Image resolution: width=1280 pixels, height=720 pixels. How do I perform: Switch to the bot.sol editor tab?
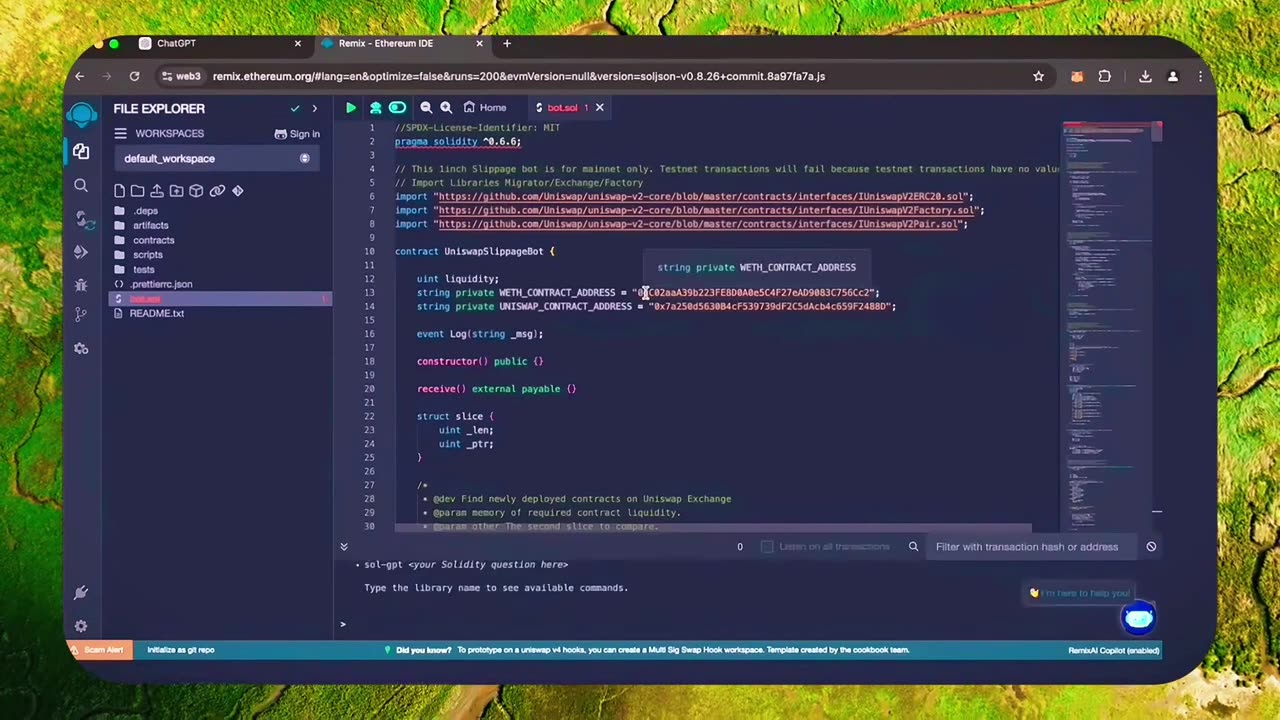(562, 107)
